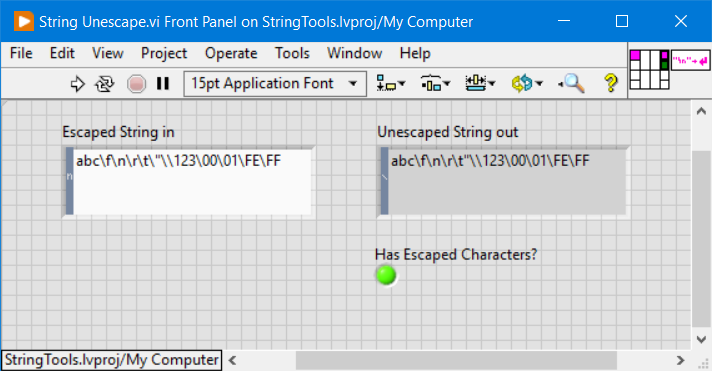
Task: Show Context Help with question mark
Action: click(611, 84)
